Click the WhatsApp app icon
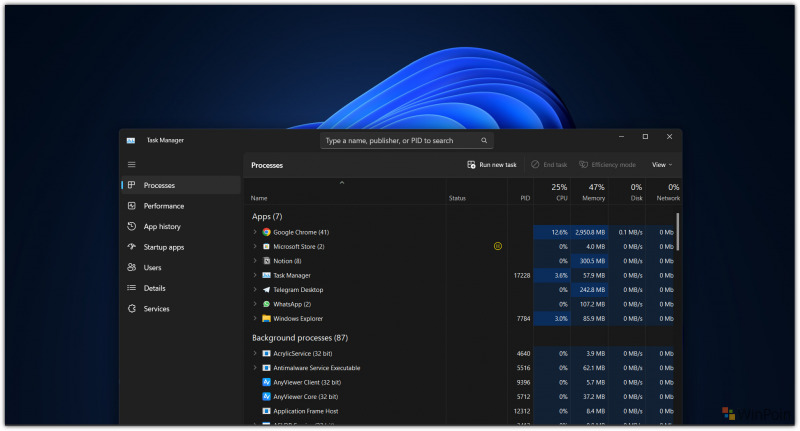 tap(266, 304)
